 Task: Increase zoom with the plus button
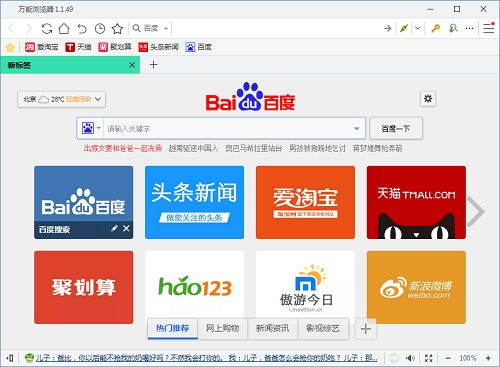pyautogui.click(x=488, y=358)
